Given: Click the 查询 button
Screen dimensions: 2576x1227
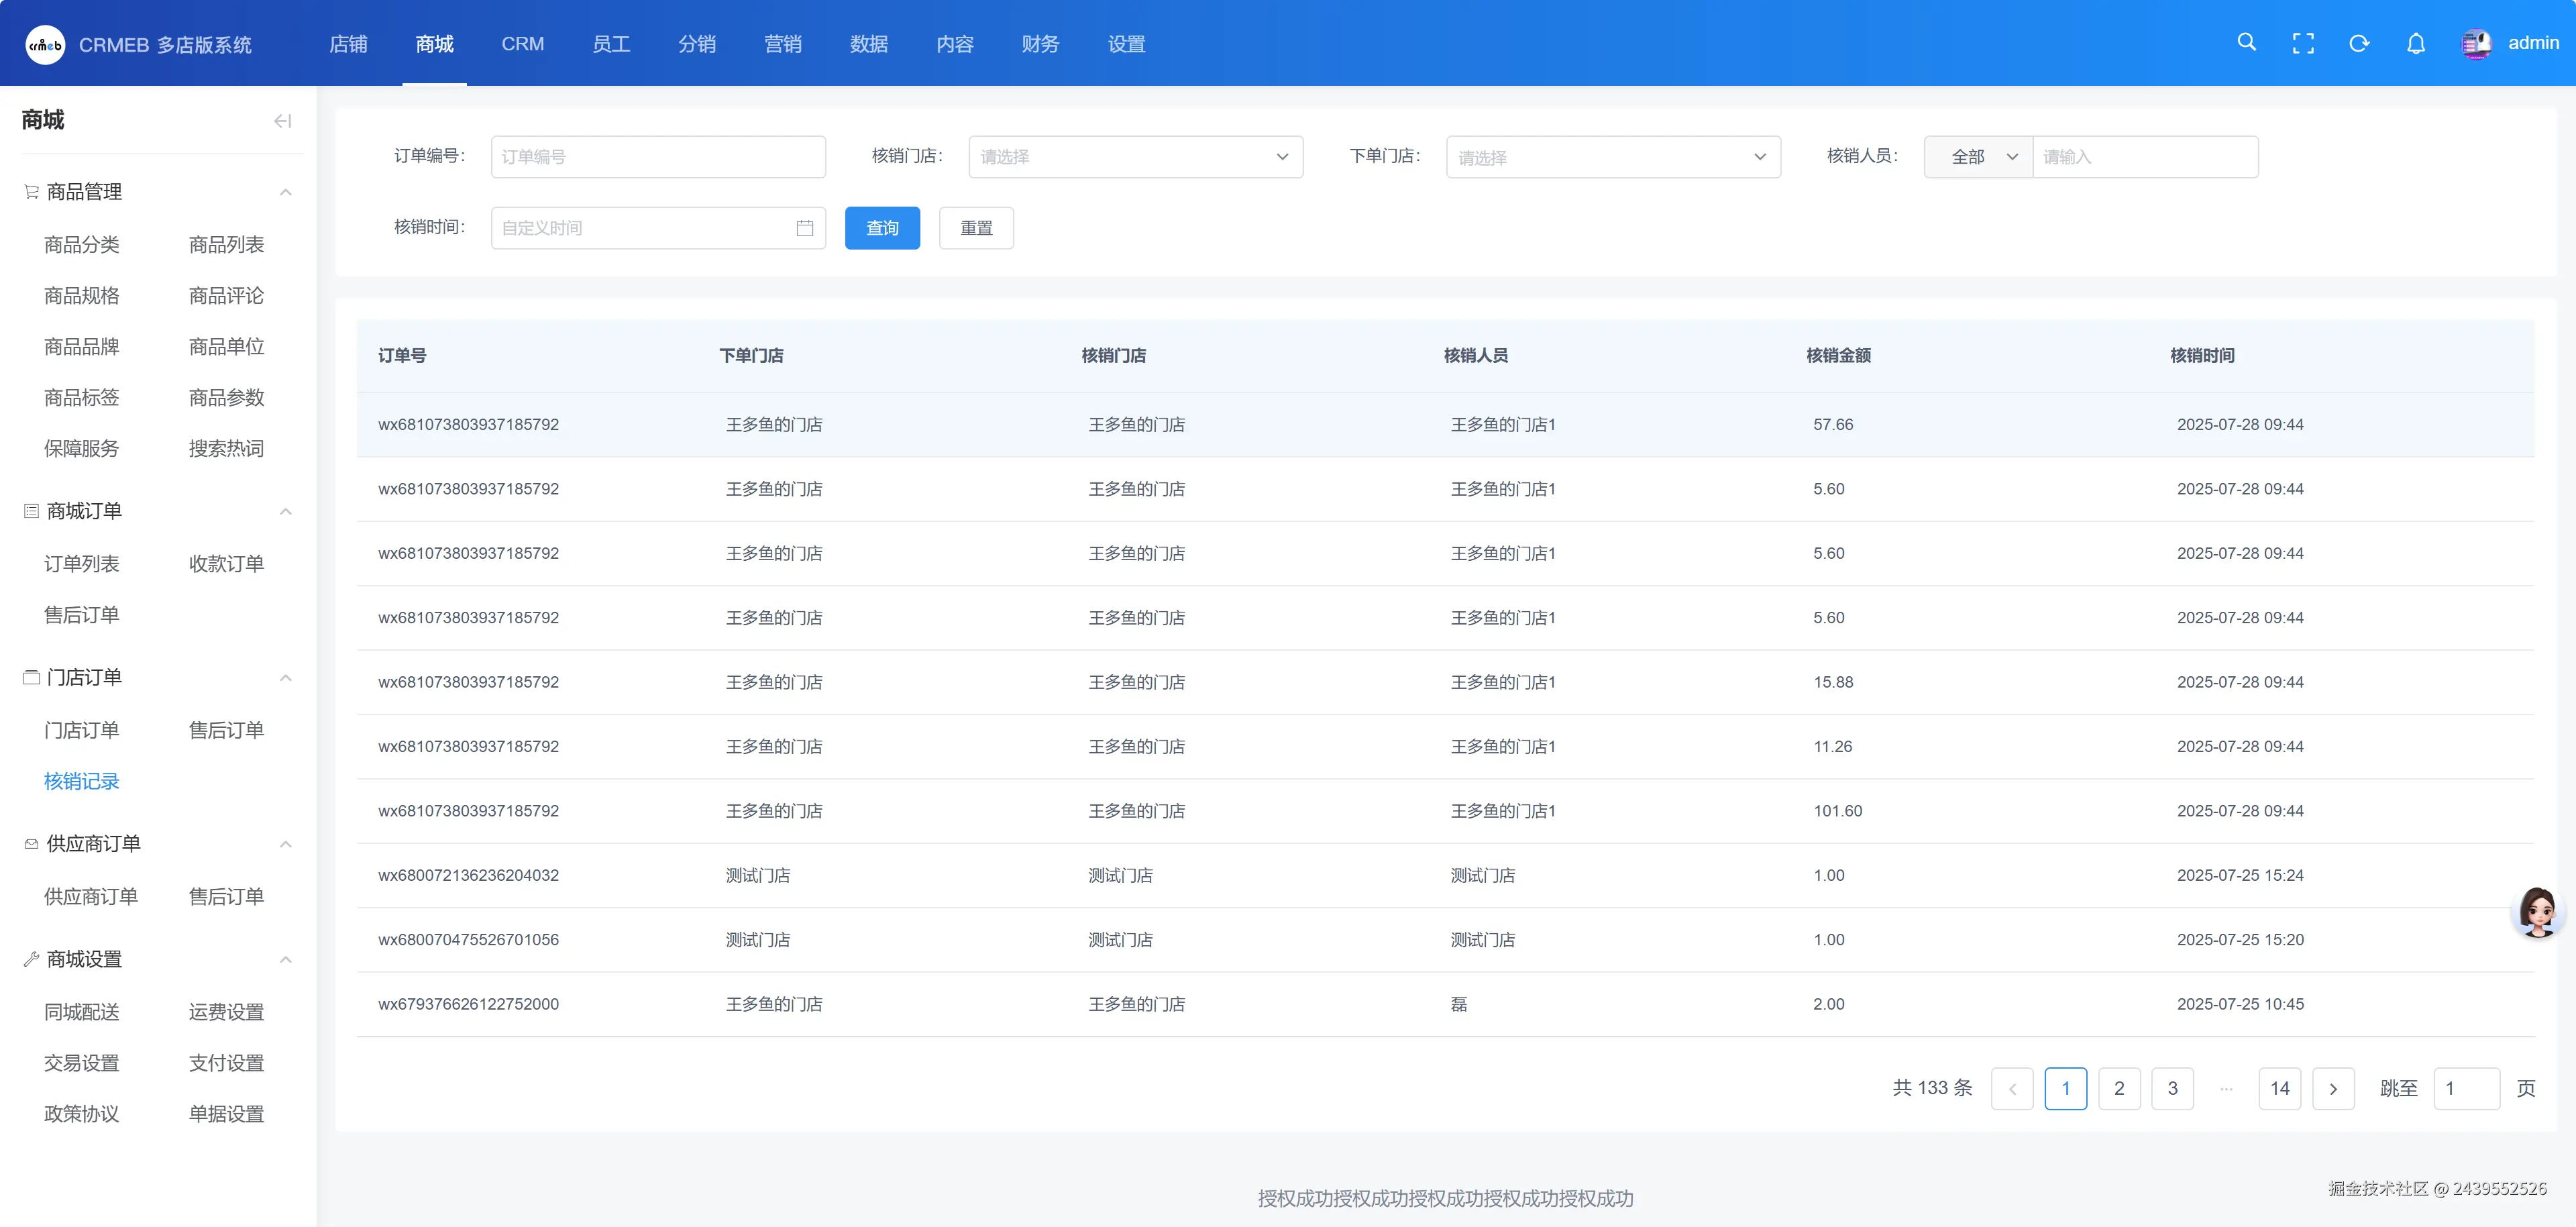Looking at the screenshot, I should pyautogui.click(x=882, y=228).
